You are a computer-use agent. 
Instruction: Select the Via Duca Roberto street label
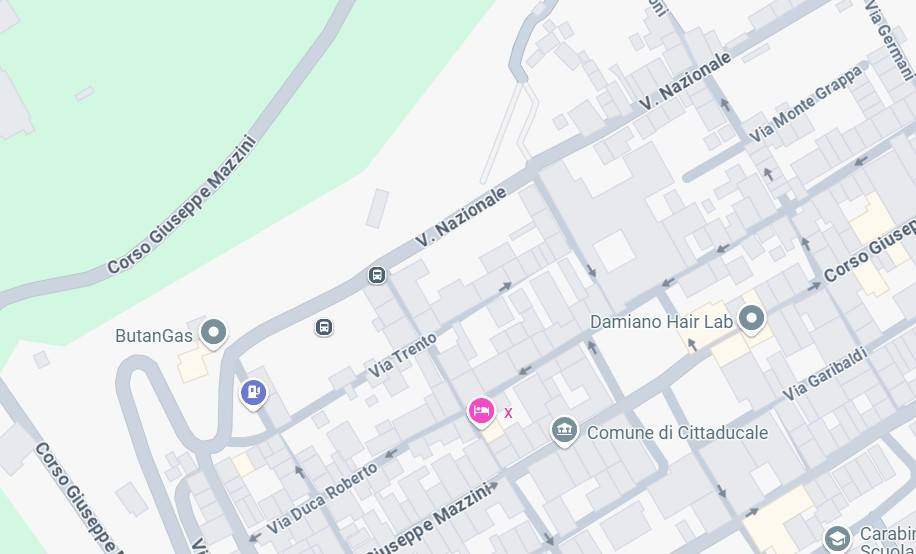(x=322, y=498)
